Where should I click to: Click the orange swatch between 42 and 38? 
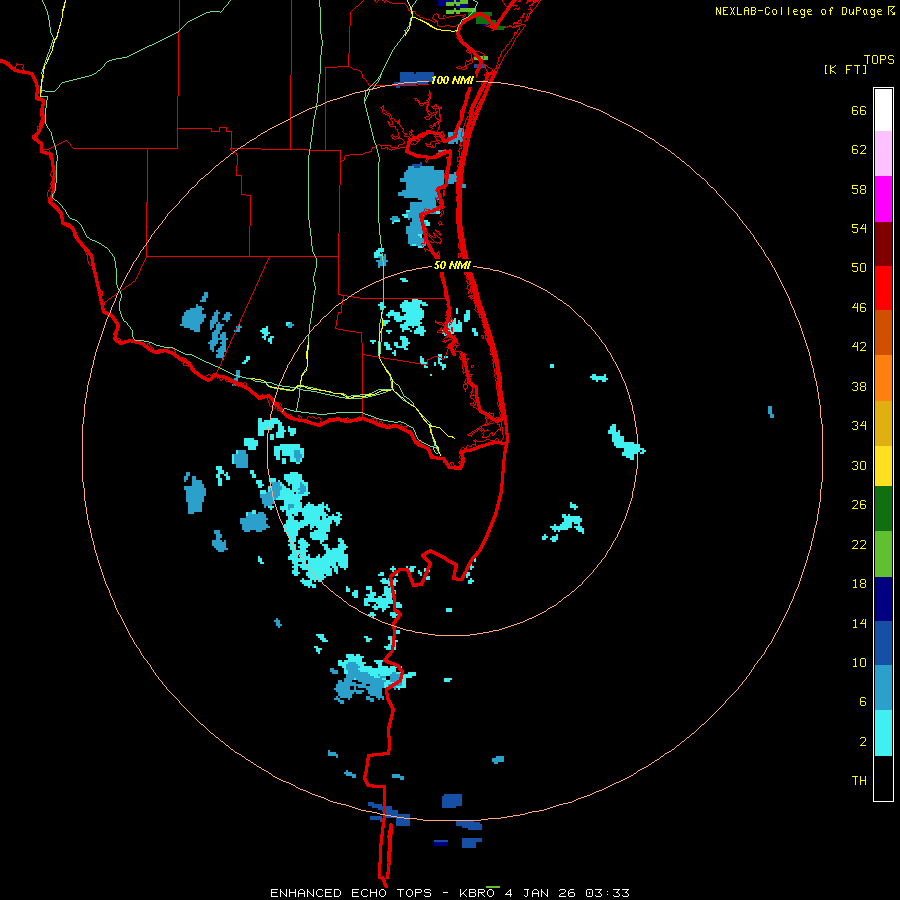click(x=883, y=378)
